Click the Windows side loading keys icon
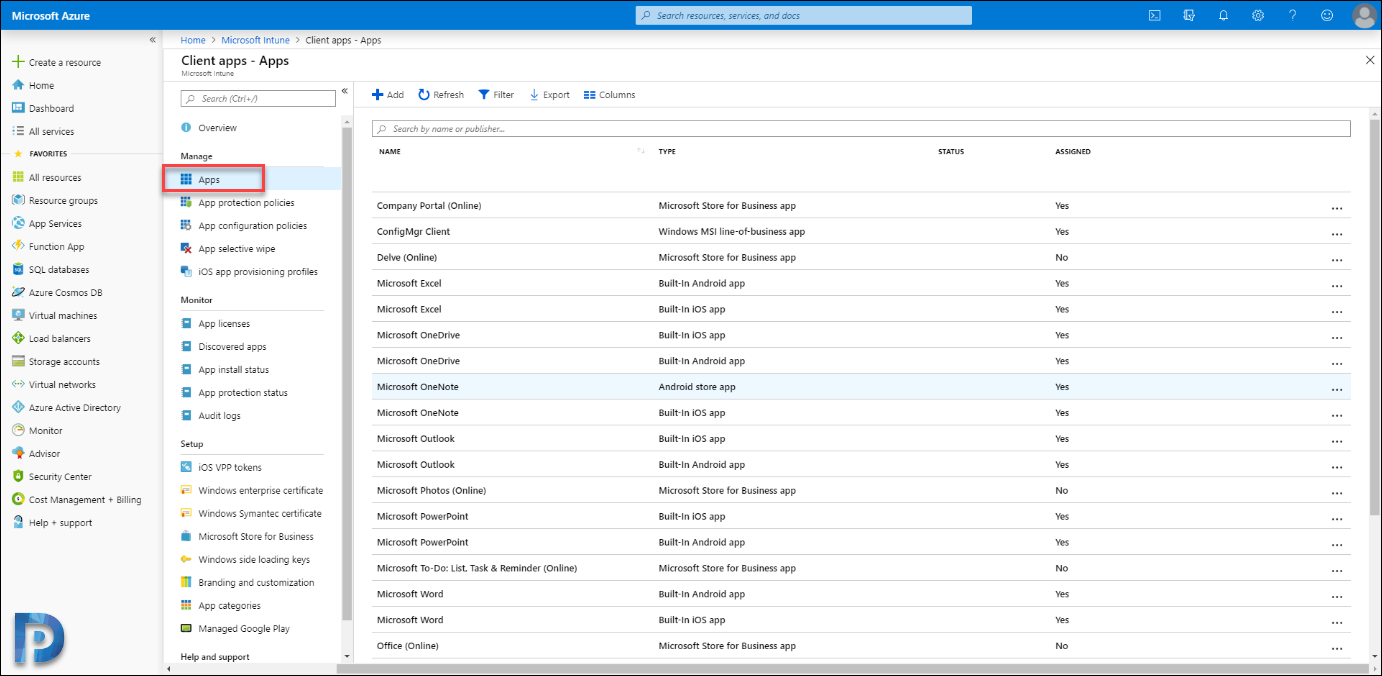 (x=186, y=559)
